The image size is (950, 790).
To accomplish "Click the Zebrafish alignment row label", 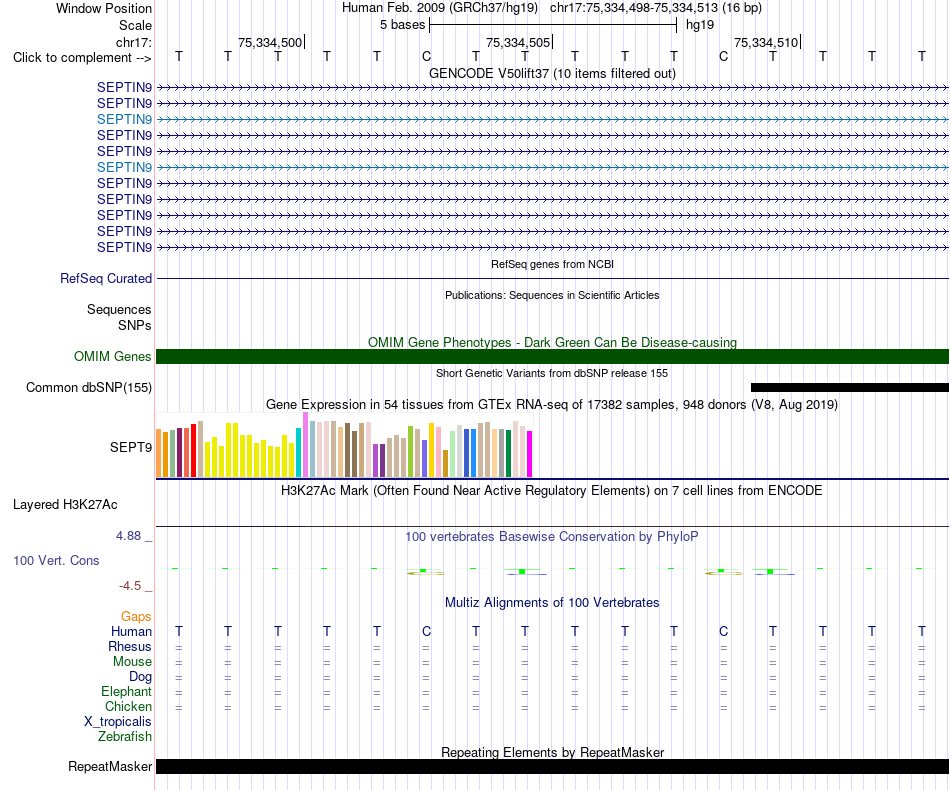I will [125, 736].
